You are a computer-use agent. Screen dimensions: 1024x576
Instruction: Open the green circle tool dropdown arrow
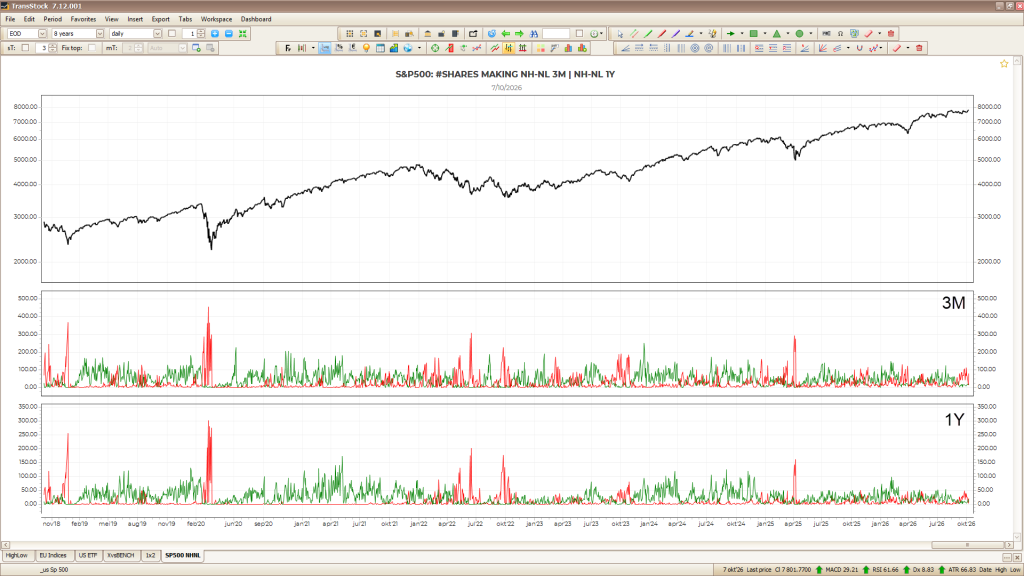click(811, 33)
